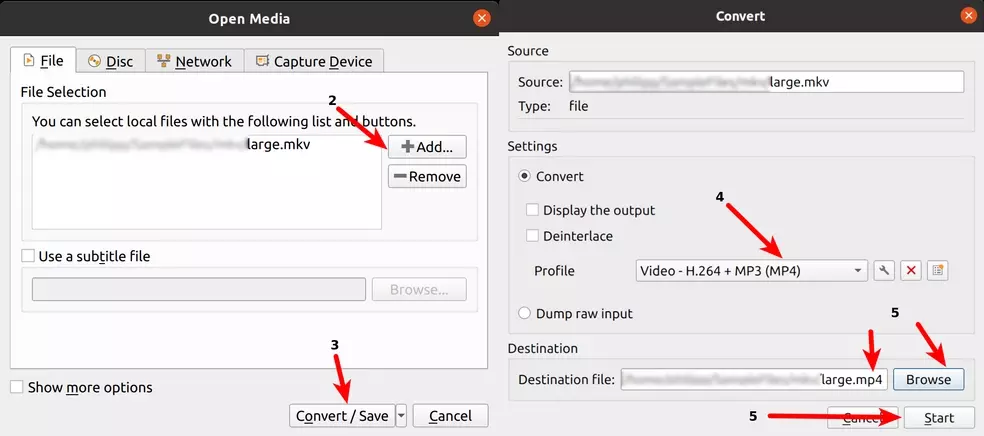Expand the Convert / Save dropdown arrow
Screen dimensions: 984x436
pyautogui.click(x=402, y=415)
